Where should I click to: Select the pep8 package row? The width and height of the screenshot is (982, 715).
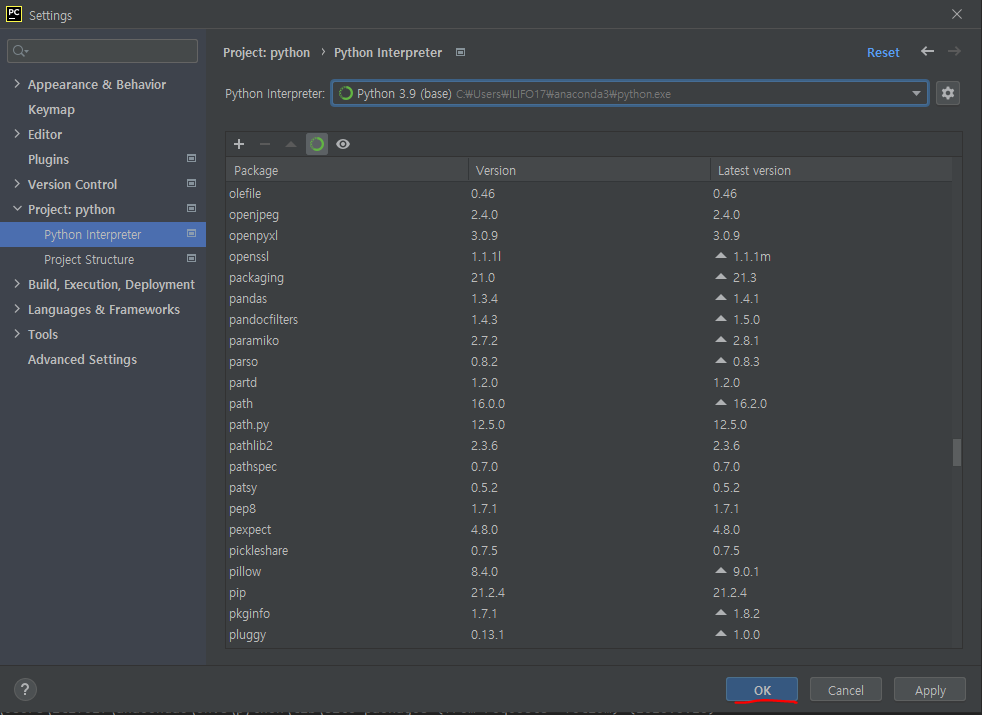[x=589, y=508]
